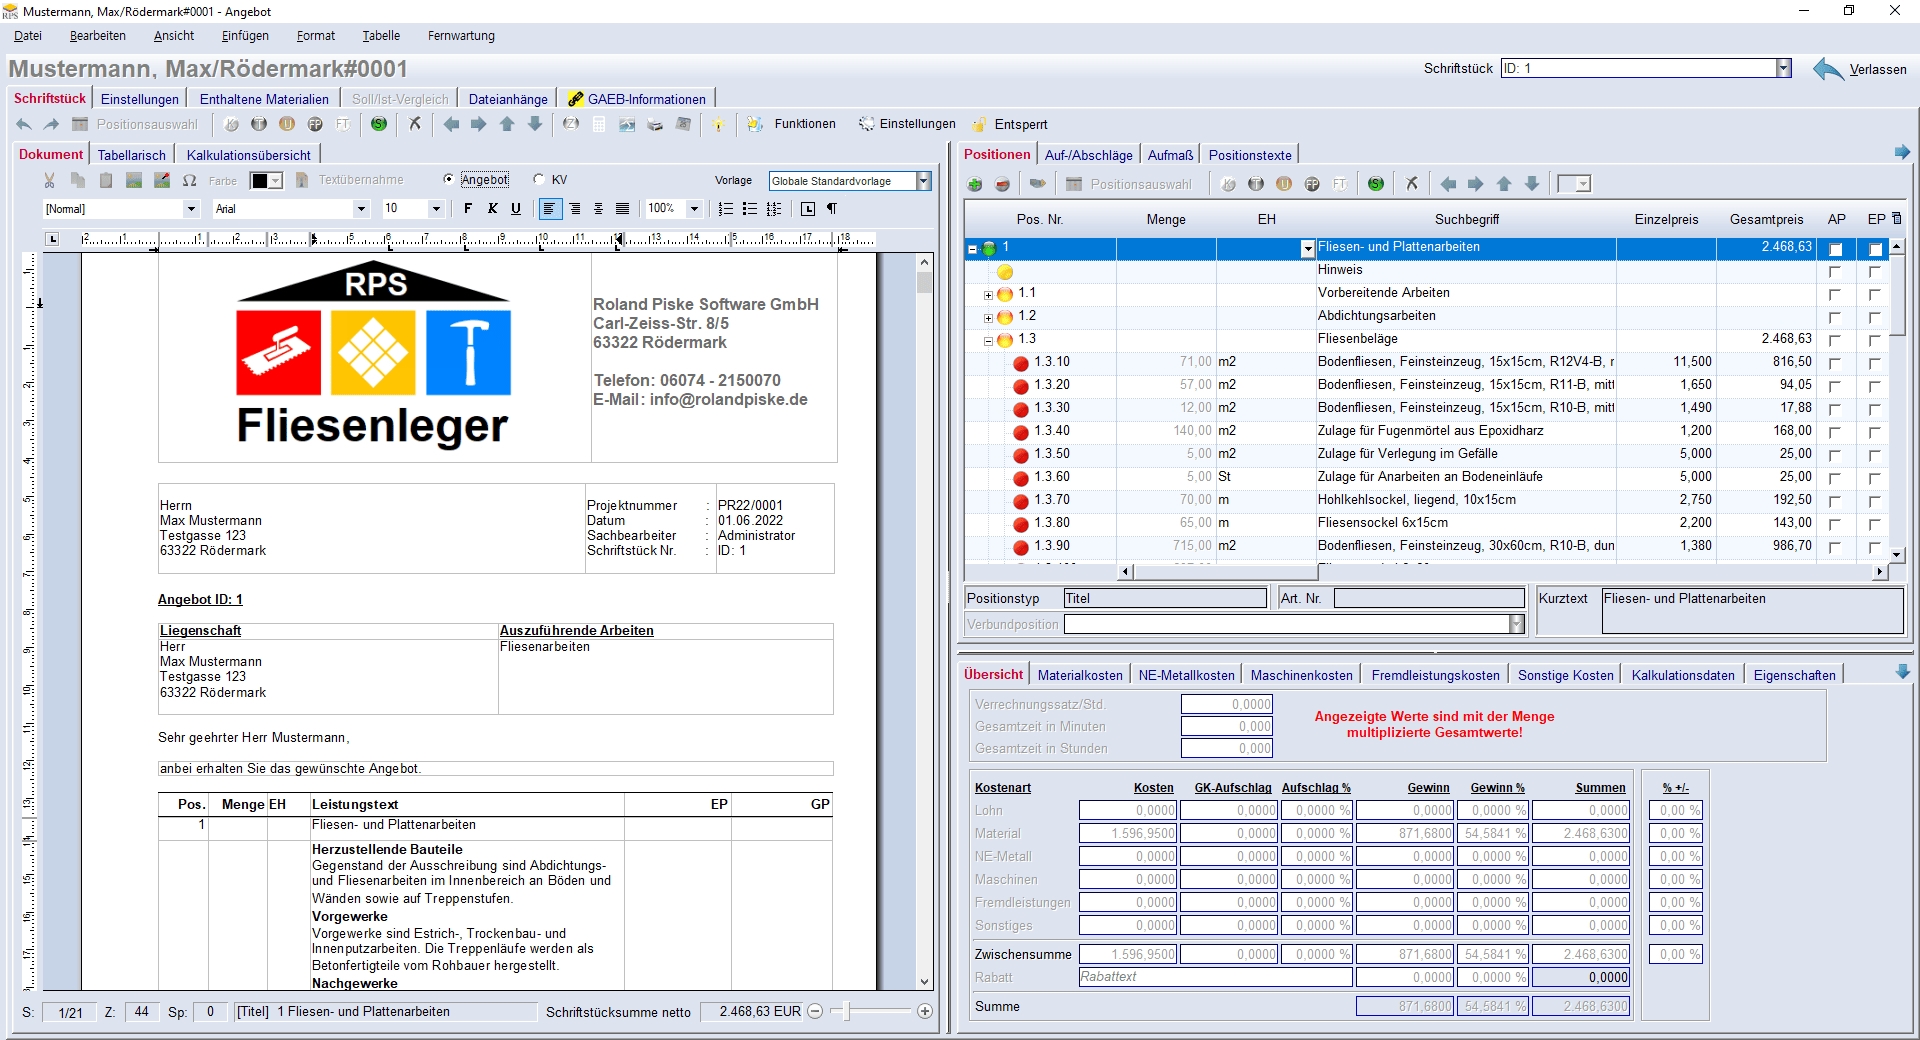The width and height of the screenshot is (1920, 1040).
Task: Open the Farbe text color swatch
Action: point(260,181)
